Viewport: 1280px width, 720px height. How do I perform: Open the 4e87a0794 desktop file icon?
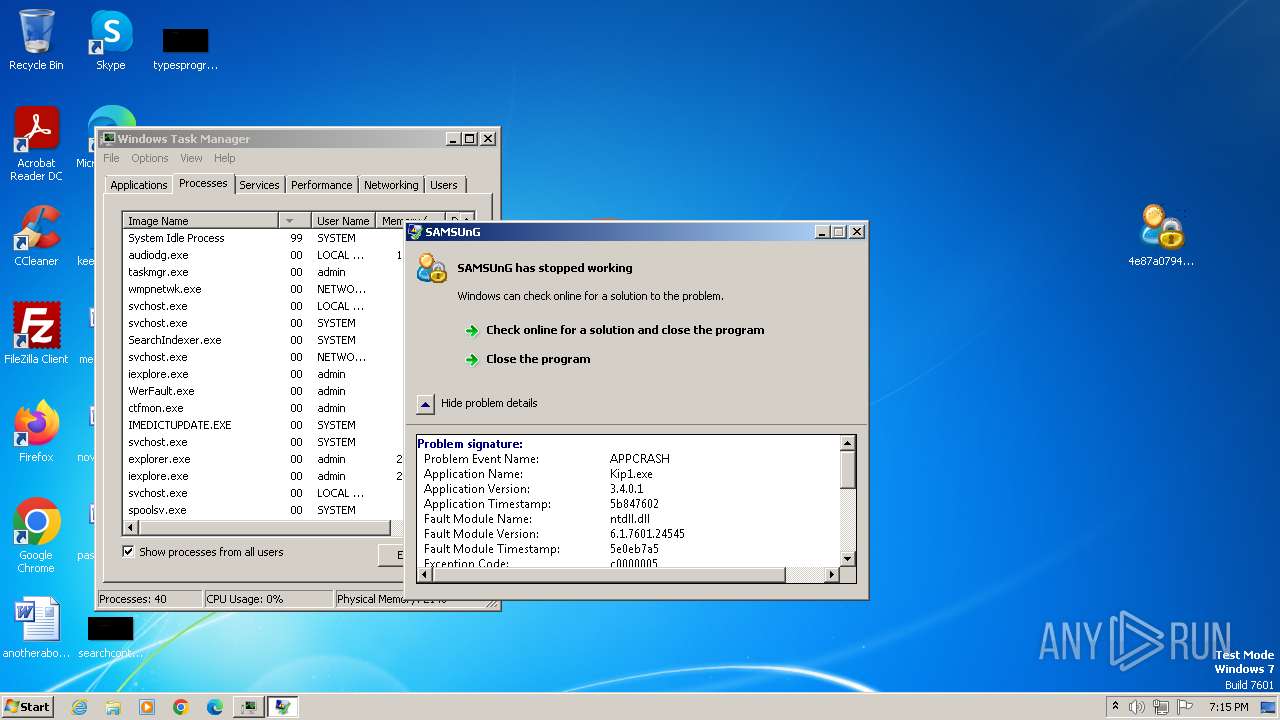1161,235
